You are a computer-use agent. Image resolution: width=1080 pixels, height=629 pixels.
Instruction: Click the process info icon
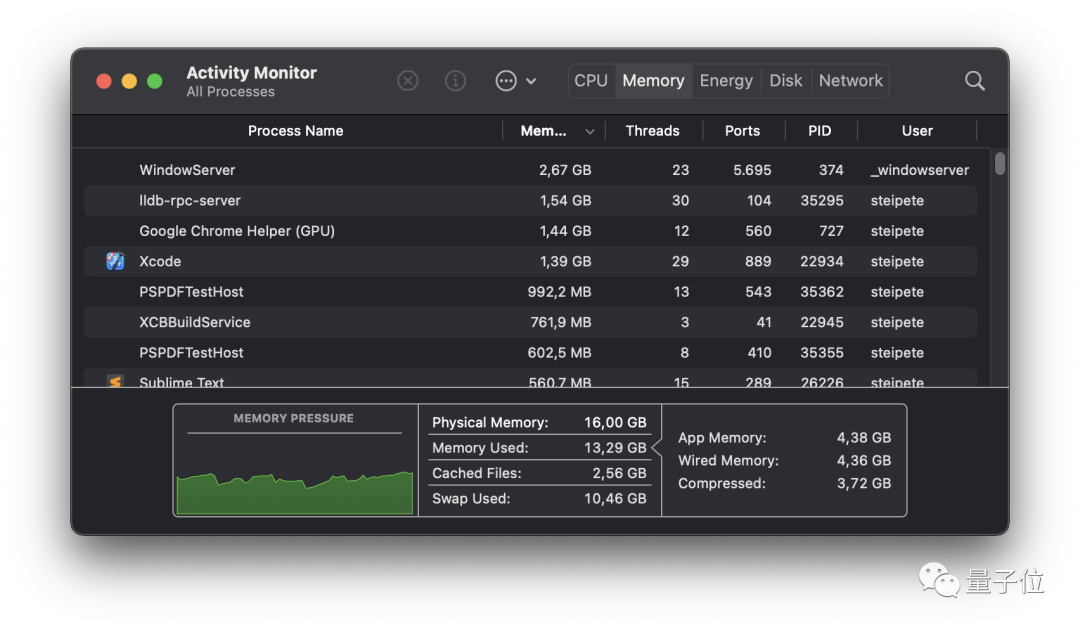click(x=456, y=81)
